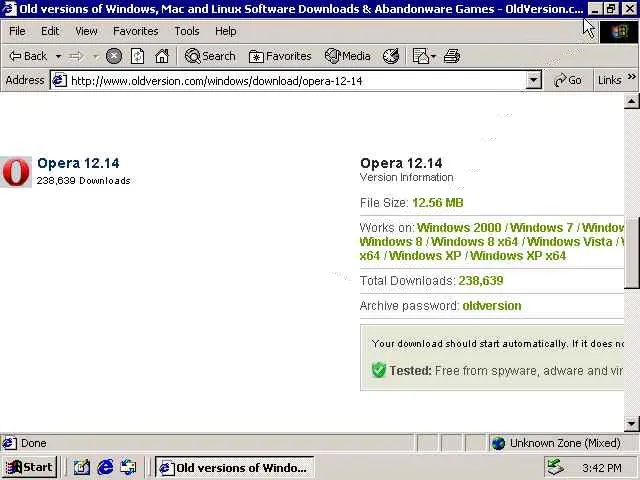This screenshot has height=480, width=640.
Task: Click the address bar URL field
Action: click(297, 80)
